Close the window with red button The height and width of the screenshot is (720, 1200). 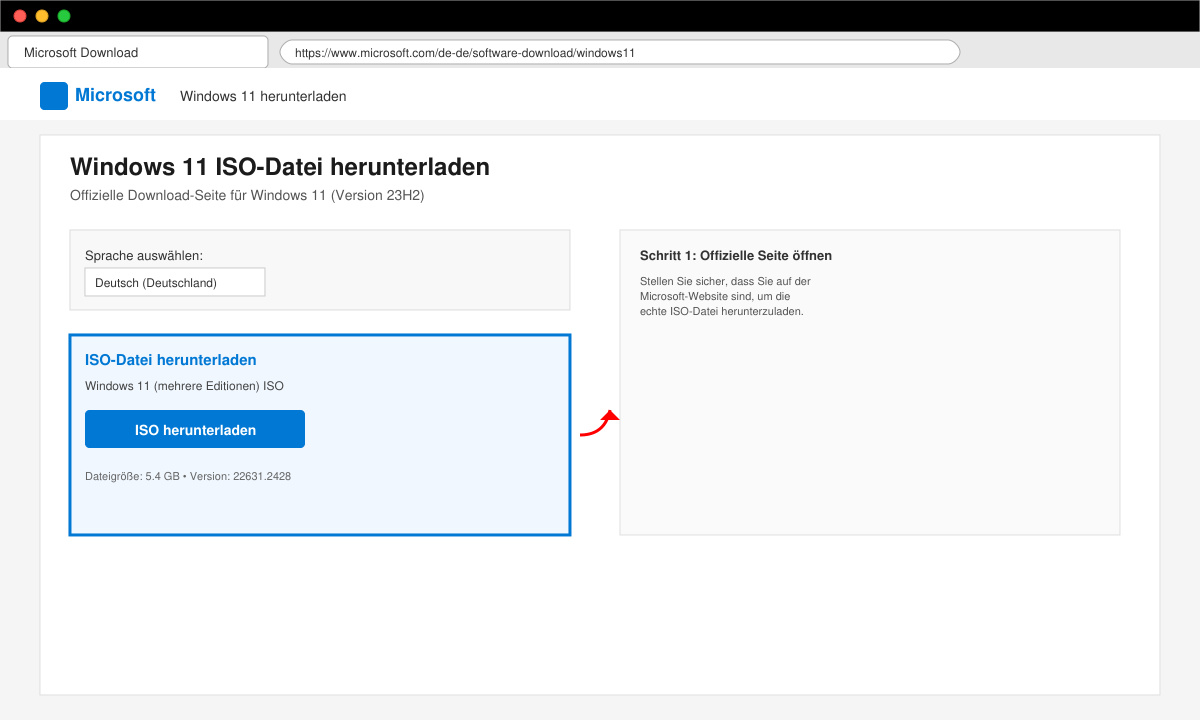(20, 16)
